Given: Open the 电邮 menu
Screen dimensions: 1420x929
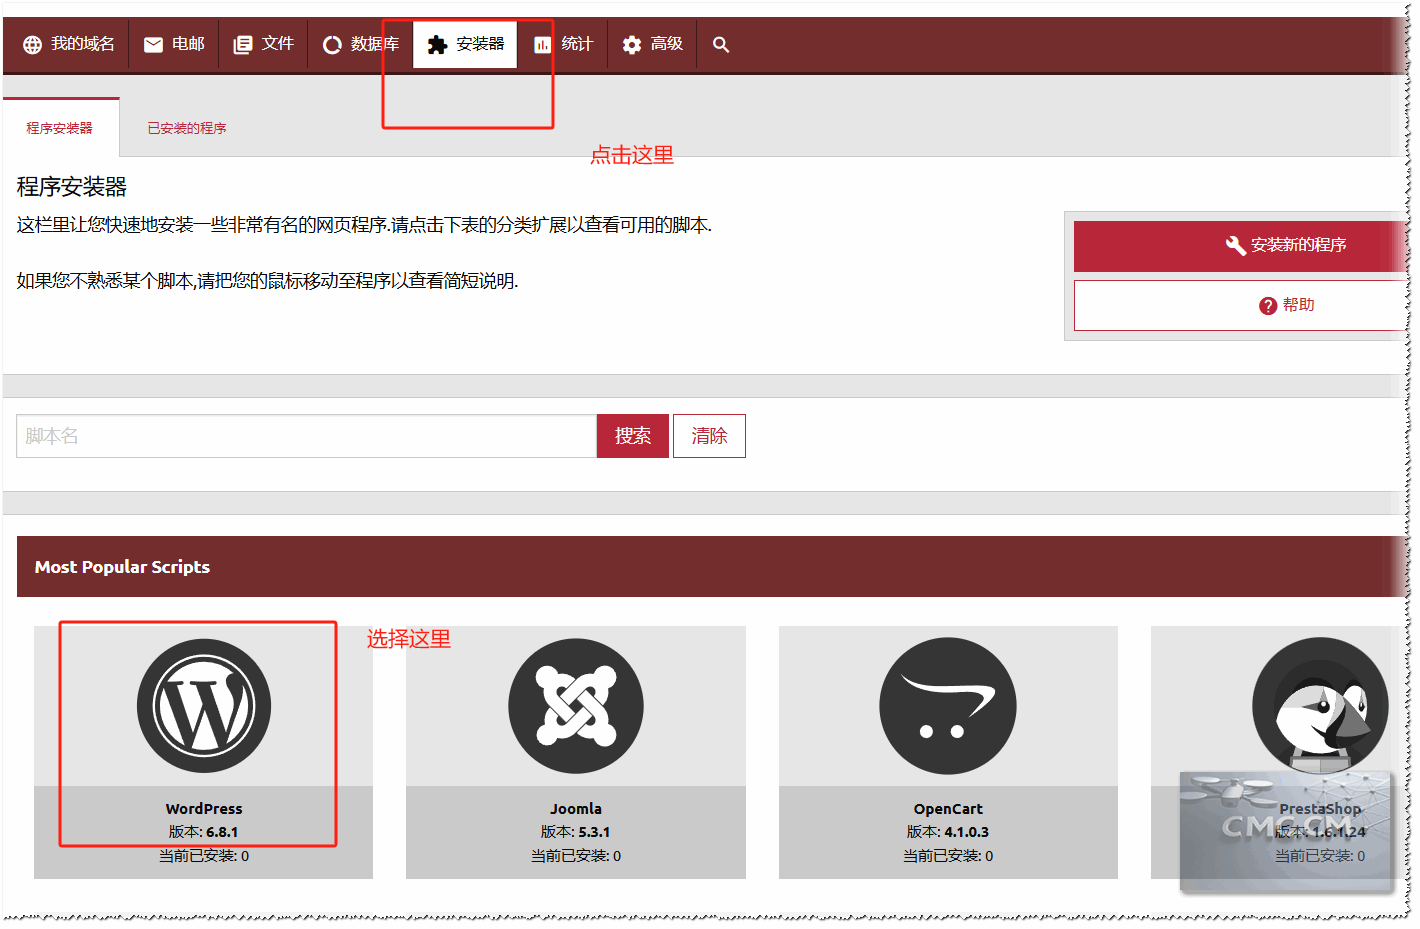Looking at the screenshot, I should pyautogui.click(x=175, y=44).
